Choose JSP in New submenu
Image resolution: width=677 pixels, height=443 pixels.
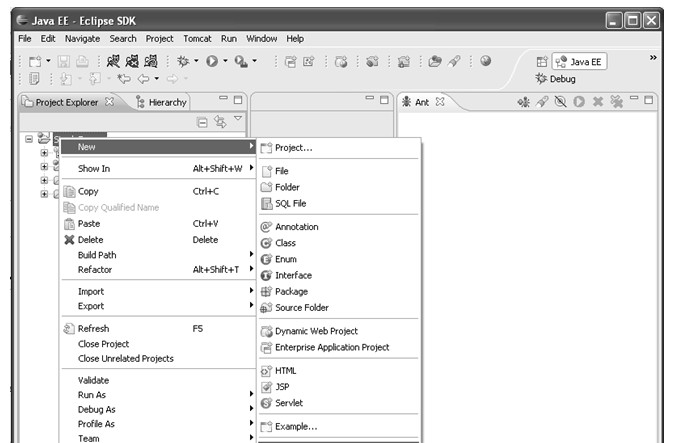click(x=339, y=387)
